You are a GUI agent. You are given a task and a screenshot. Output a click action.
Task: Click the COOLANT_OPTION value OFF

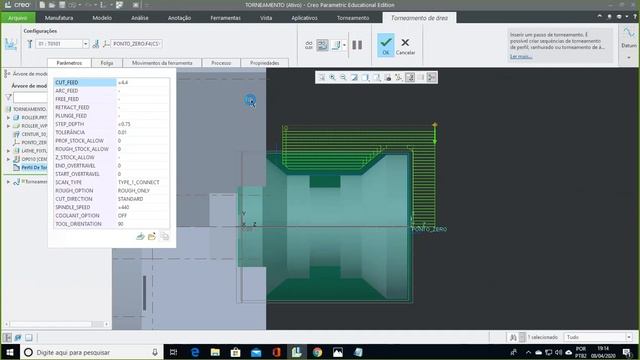coord(122,216)
